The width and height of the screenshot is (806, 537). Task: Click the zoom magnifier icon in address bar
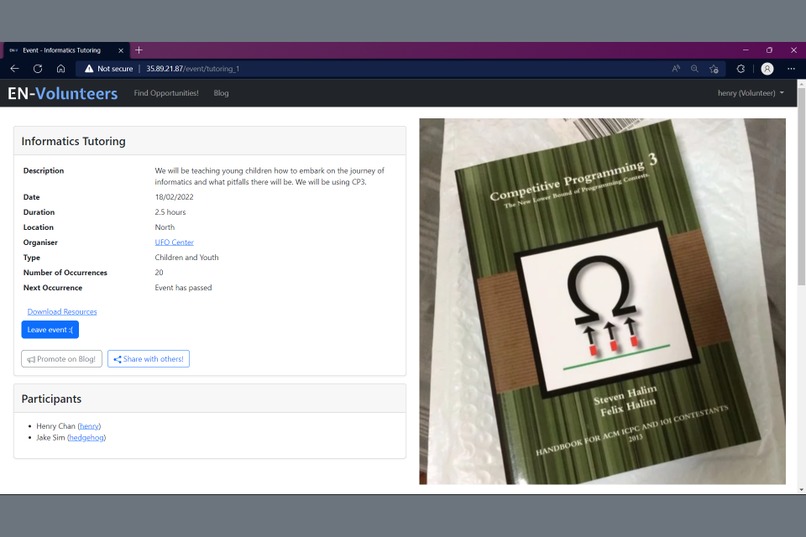tap(694, 68)
